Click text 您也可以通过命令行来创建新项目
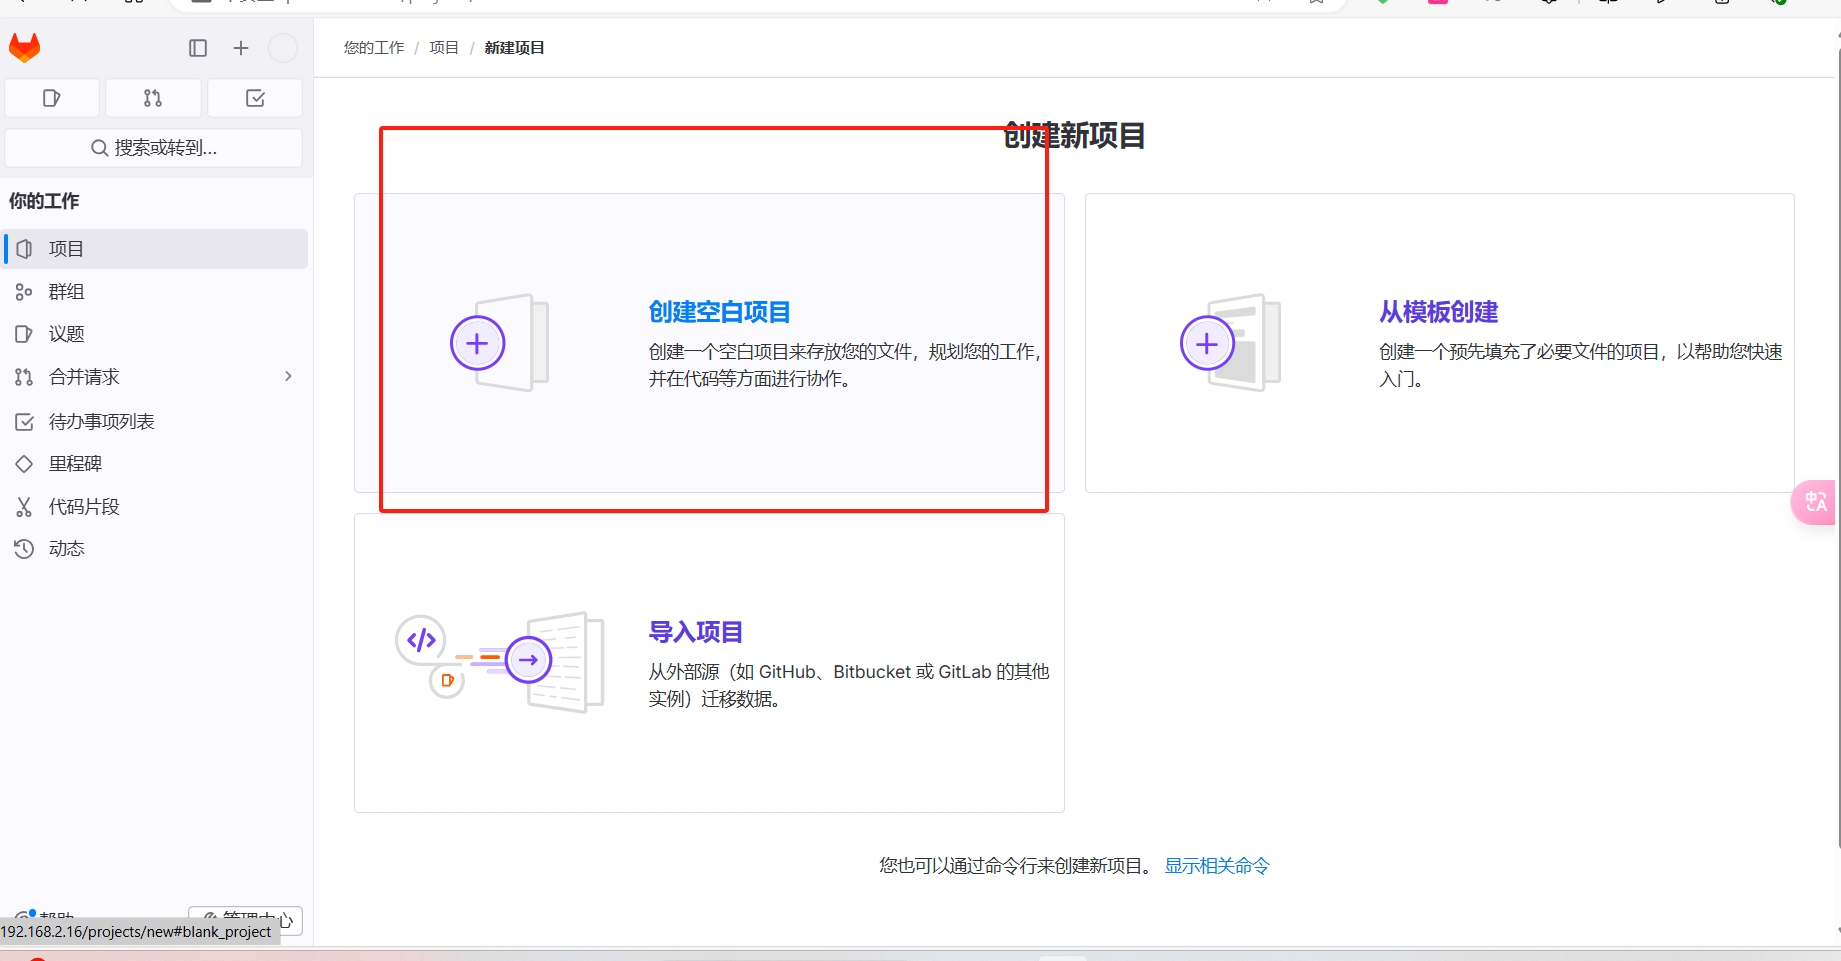Screen dimensions: 1841x961 click(1016, 866)
